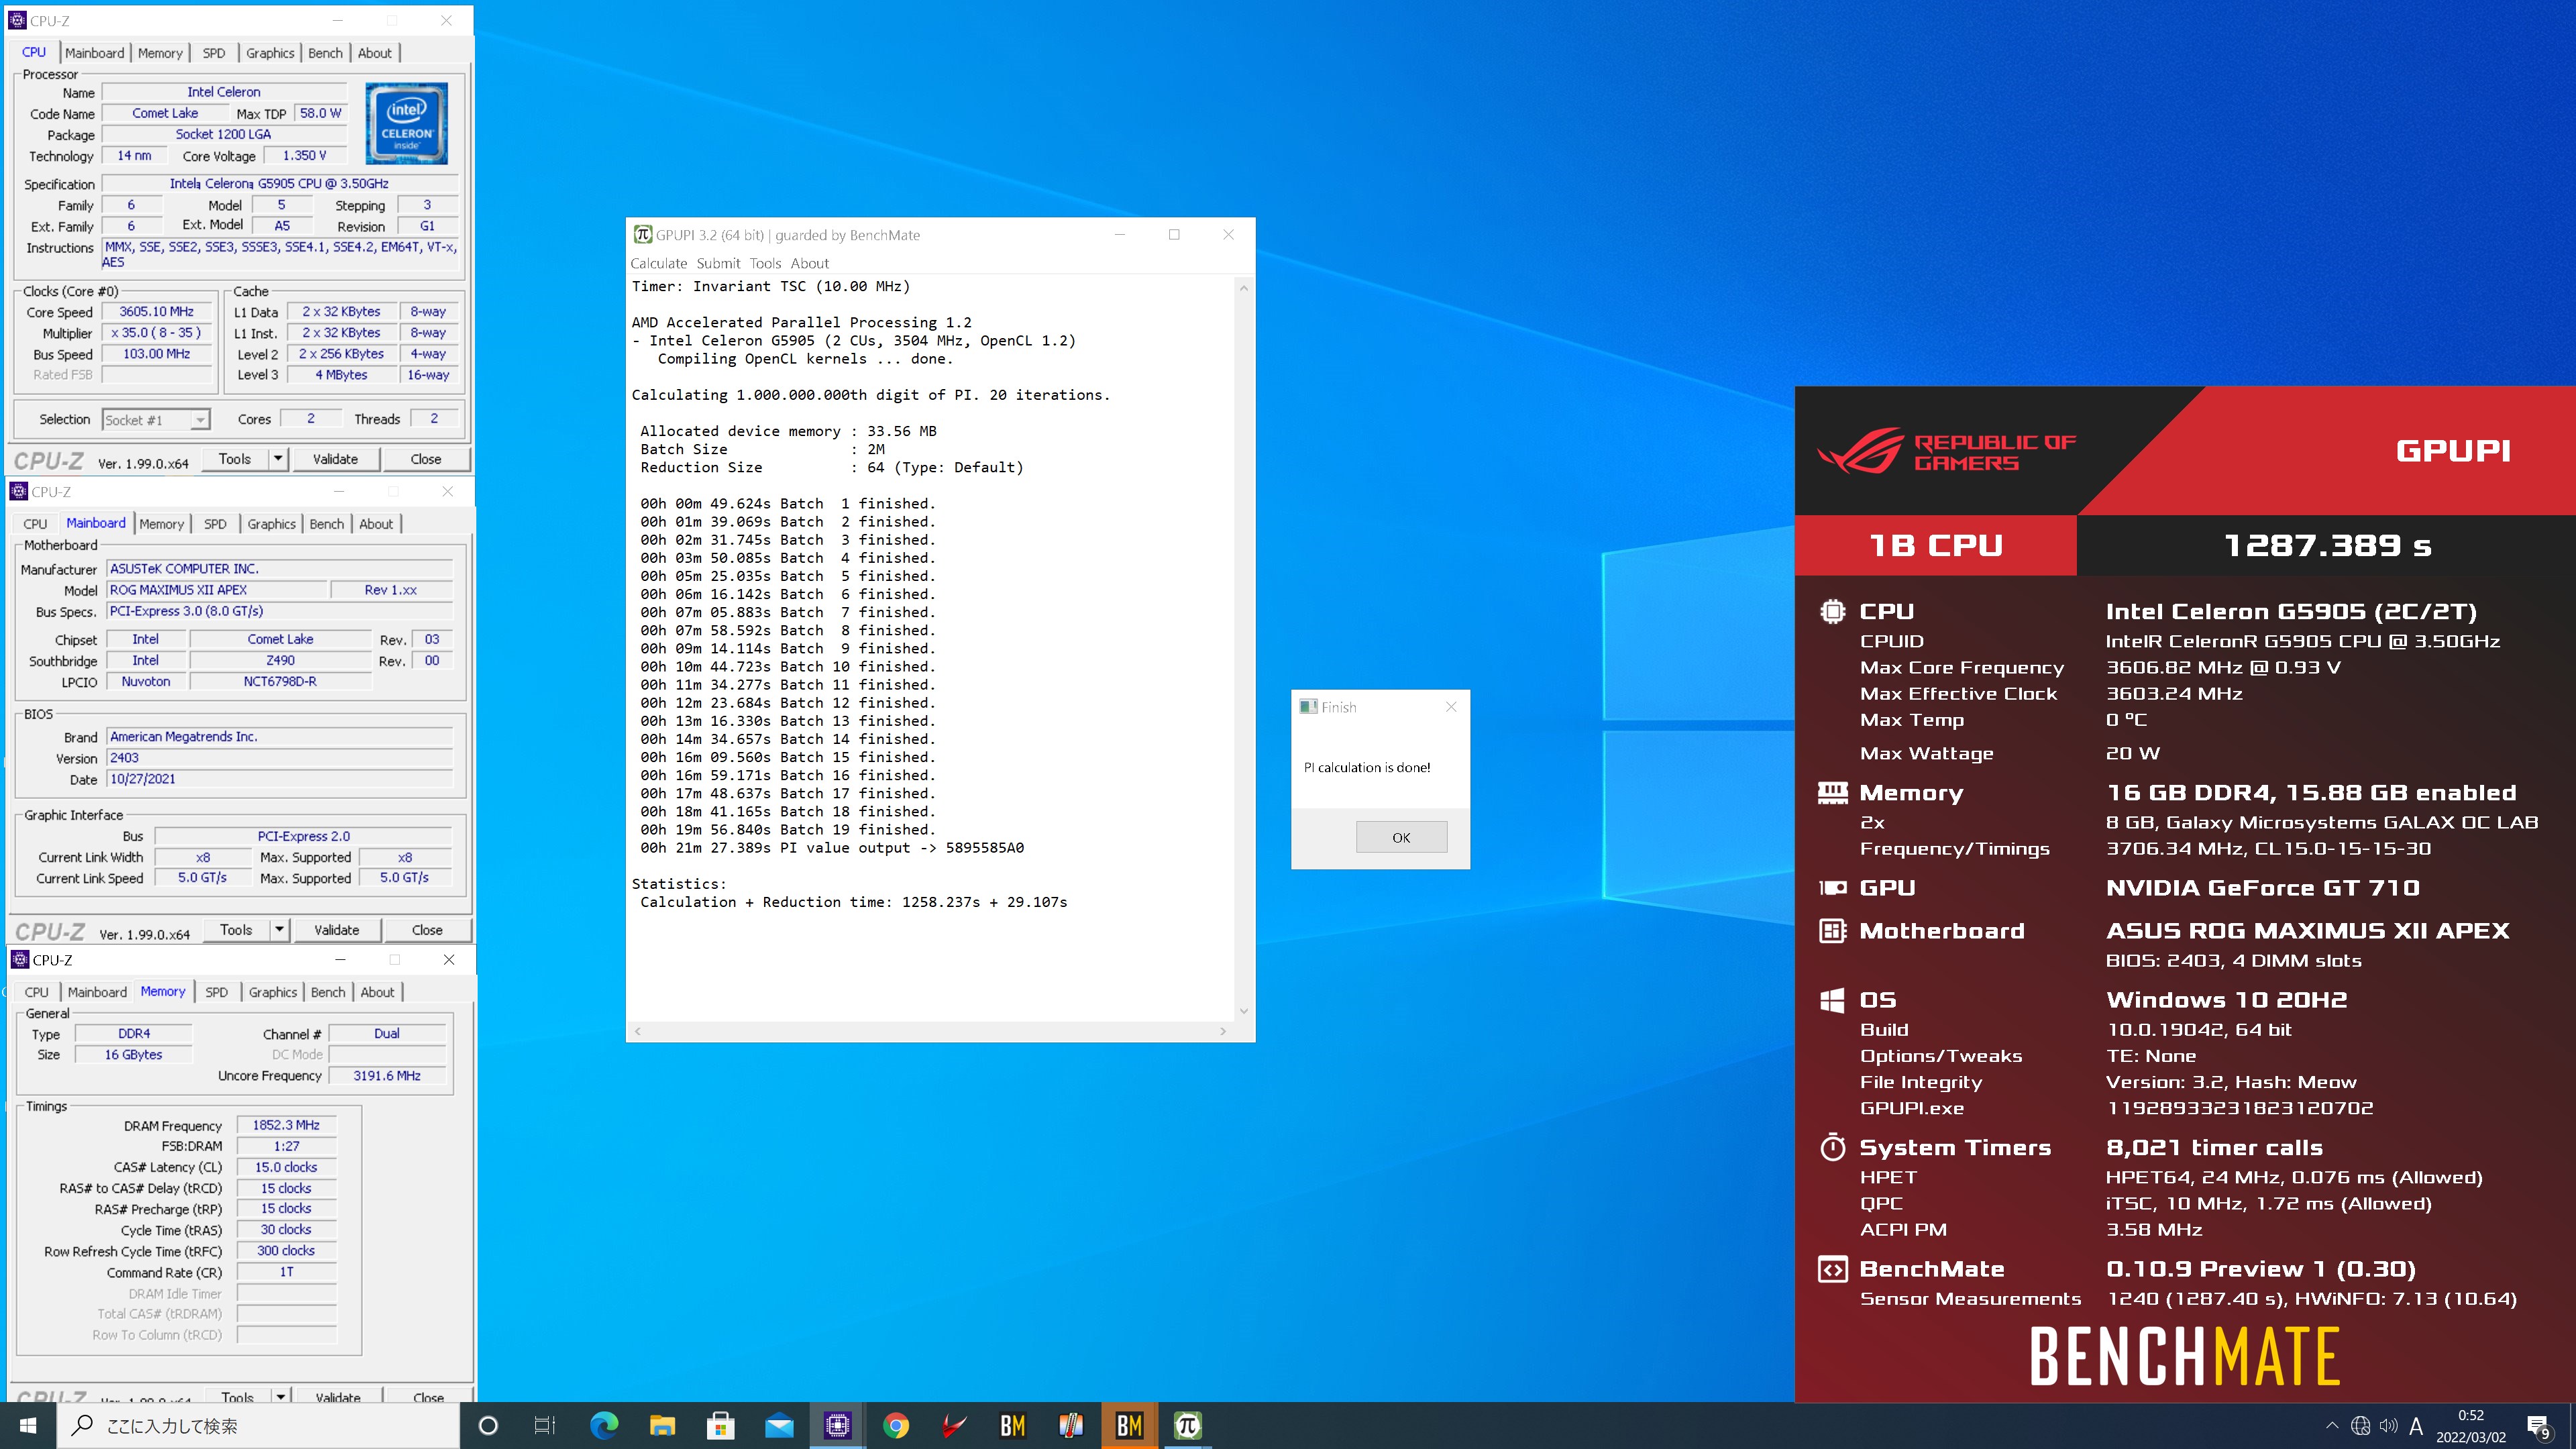
Task: Toggle the IME input mode A indicator
Action: point(2416,1426)
